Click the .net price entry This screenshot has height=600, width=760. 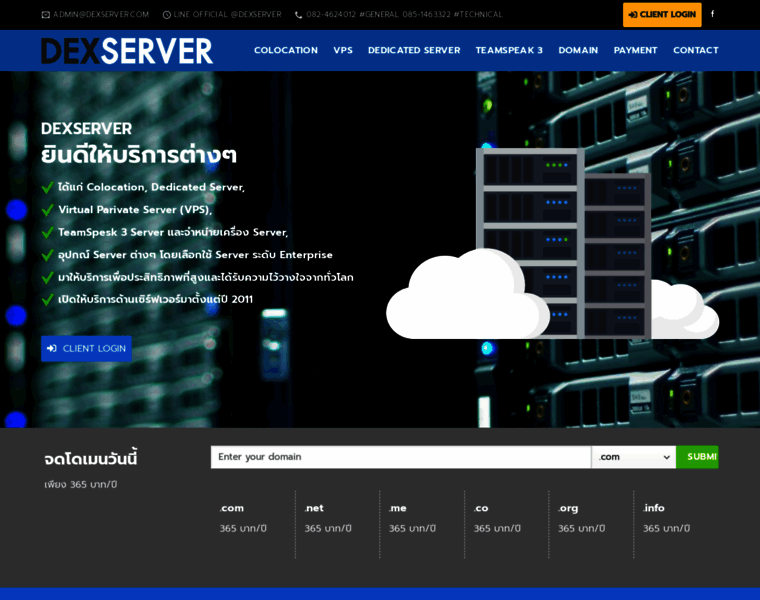pyautogui.click(x=328, y=518)
